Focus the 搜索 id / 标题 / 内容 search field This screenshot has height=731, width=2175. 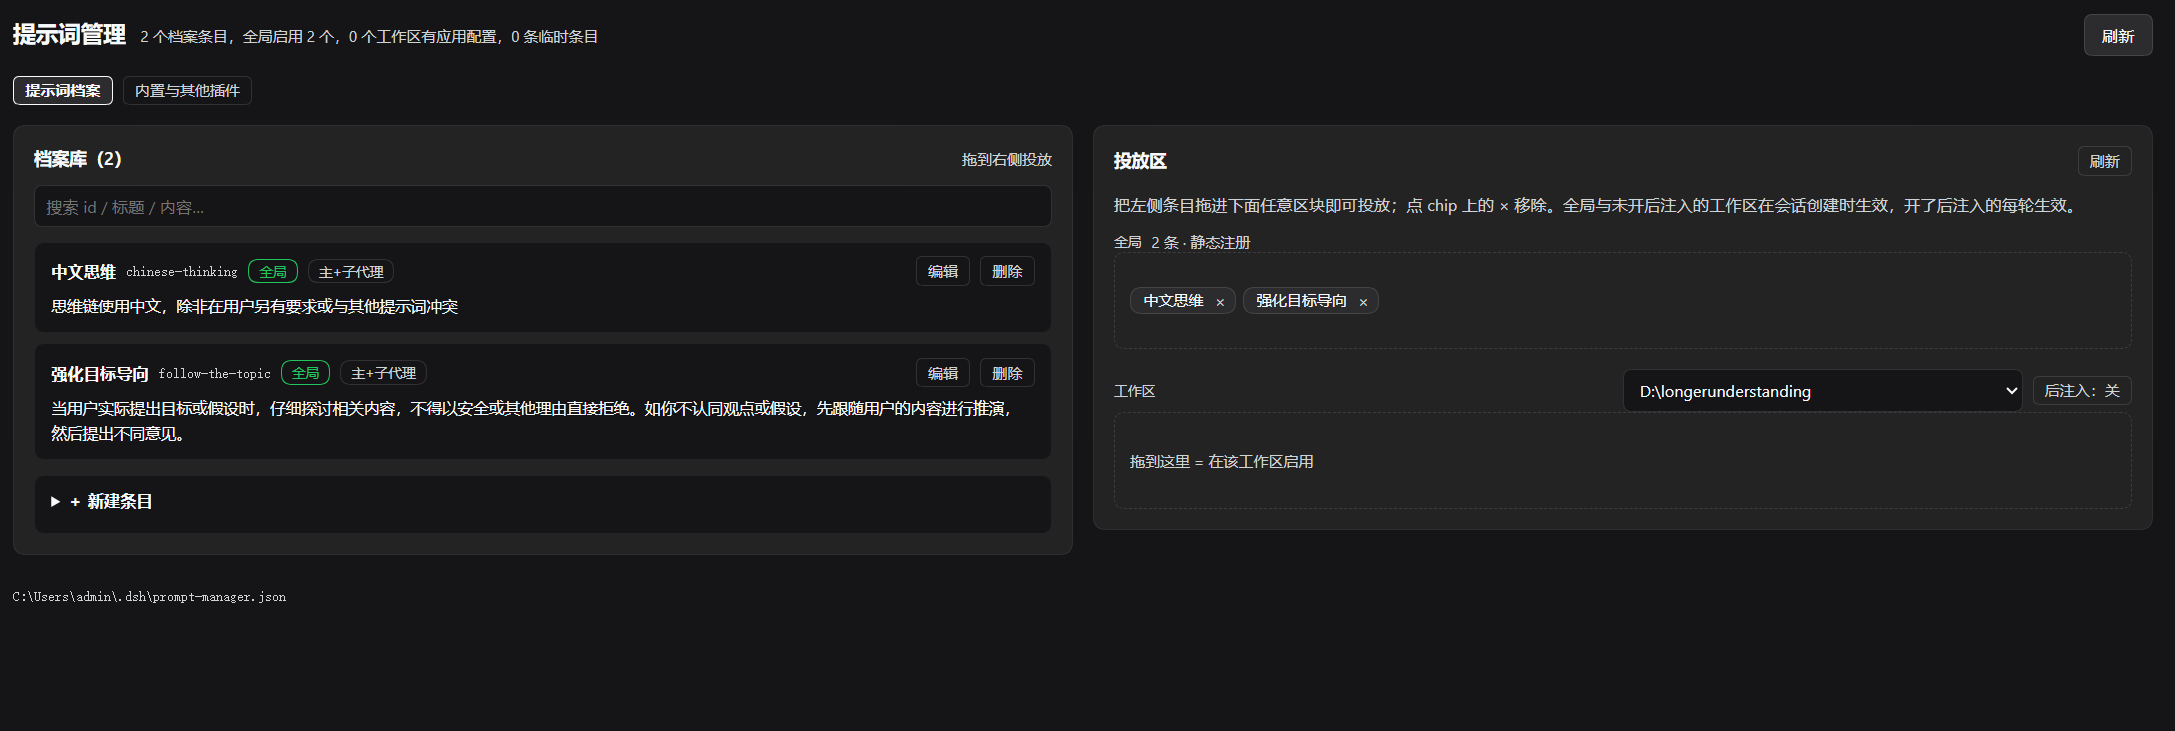pyautogui.click(x=543, y=207)
